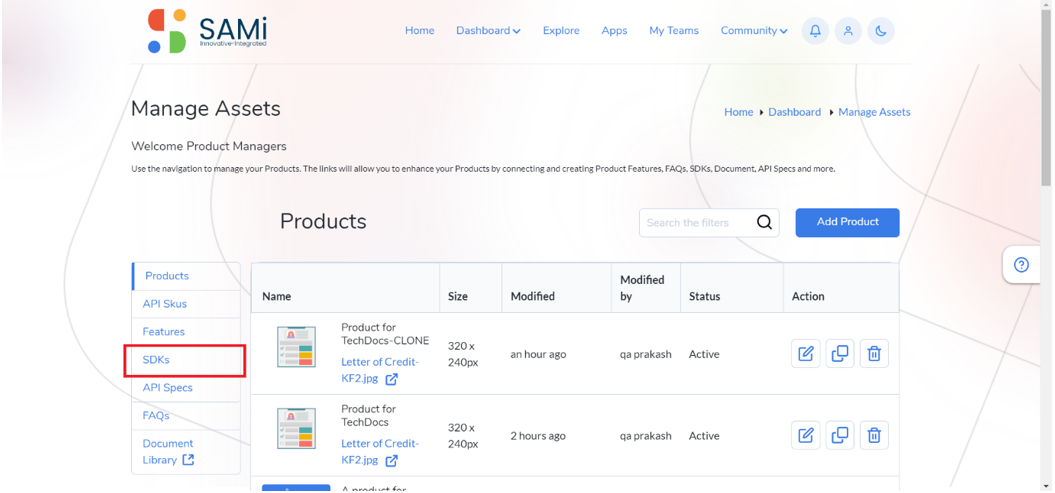Open external link icon beside first Letter of Credit-KF2.jpg
This screenshot has width=1055, height=493.
(x=392, y=379)
